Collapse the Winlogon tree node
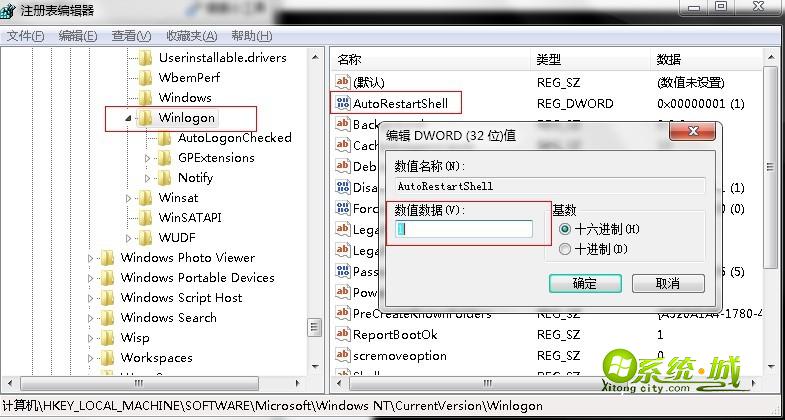 [x=127, y=118]
